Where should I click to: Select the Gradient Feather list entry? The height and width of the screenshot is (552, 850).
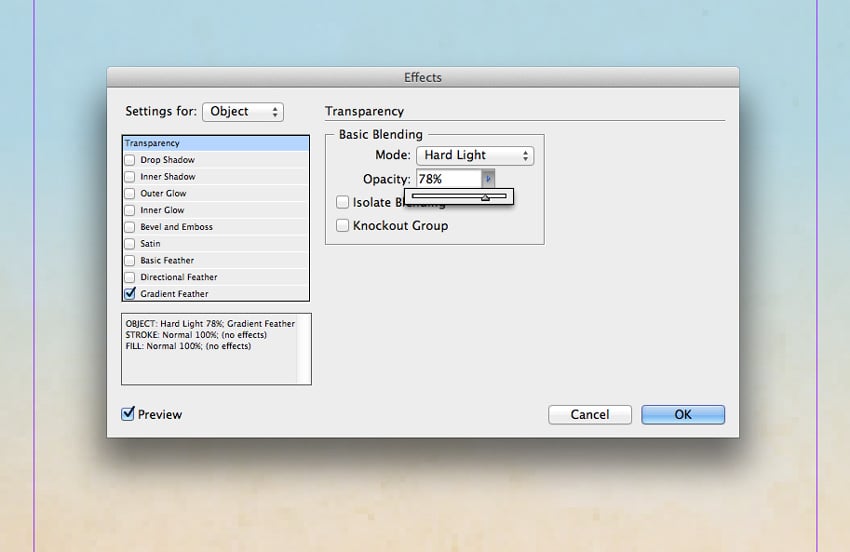tap(174, 294)
